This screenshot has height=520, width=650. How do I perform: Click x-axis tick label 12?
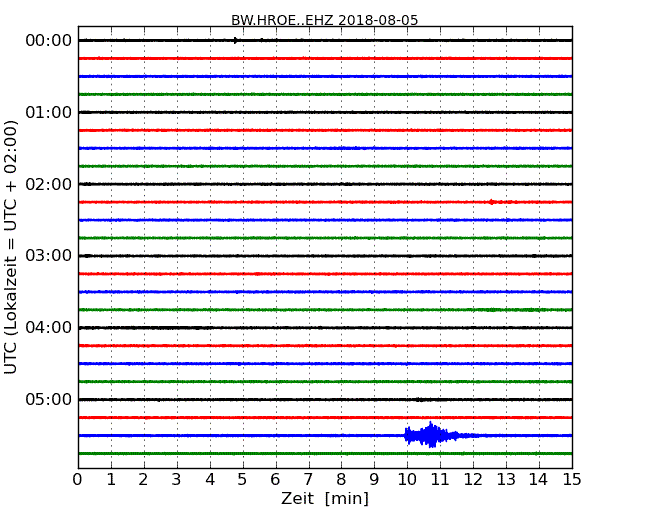pos(473,480)
